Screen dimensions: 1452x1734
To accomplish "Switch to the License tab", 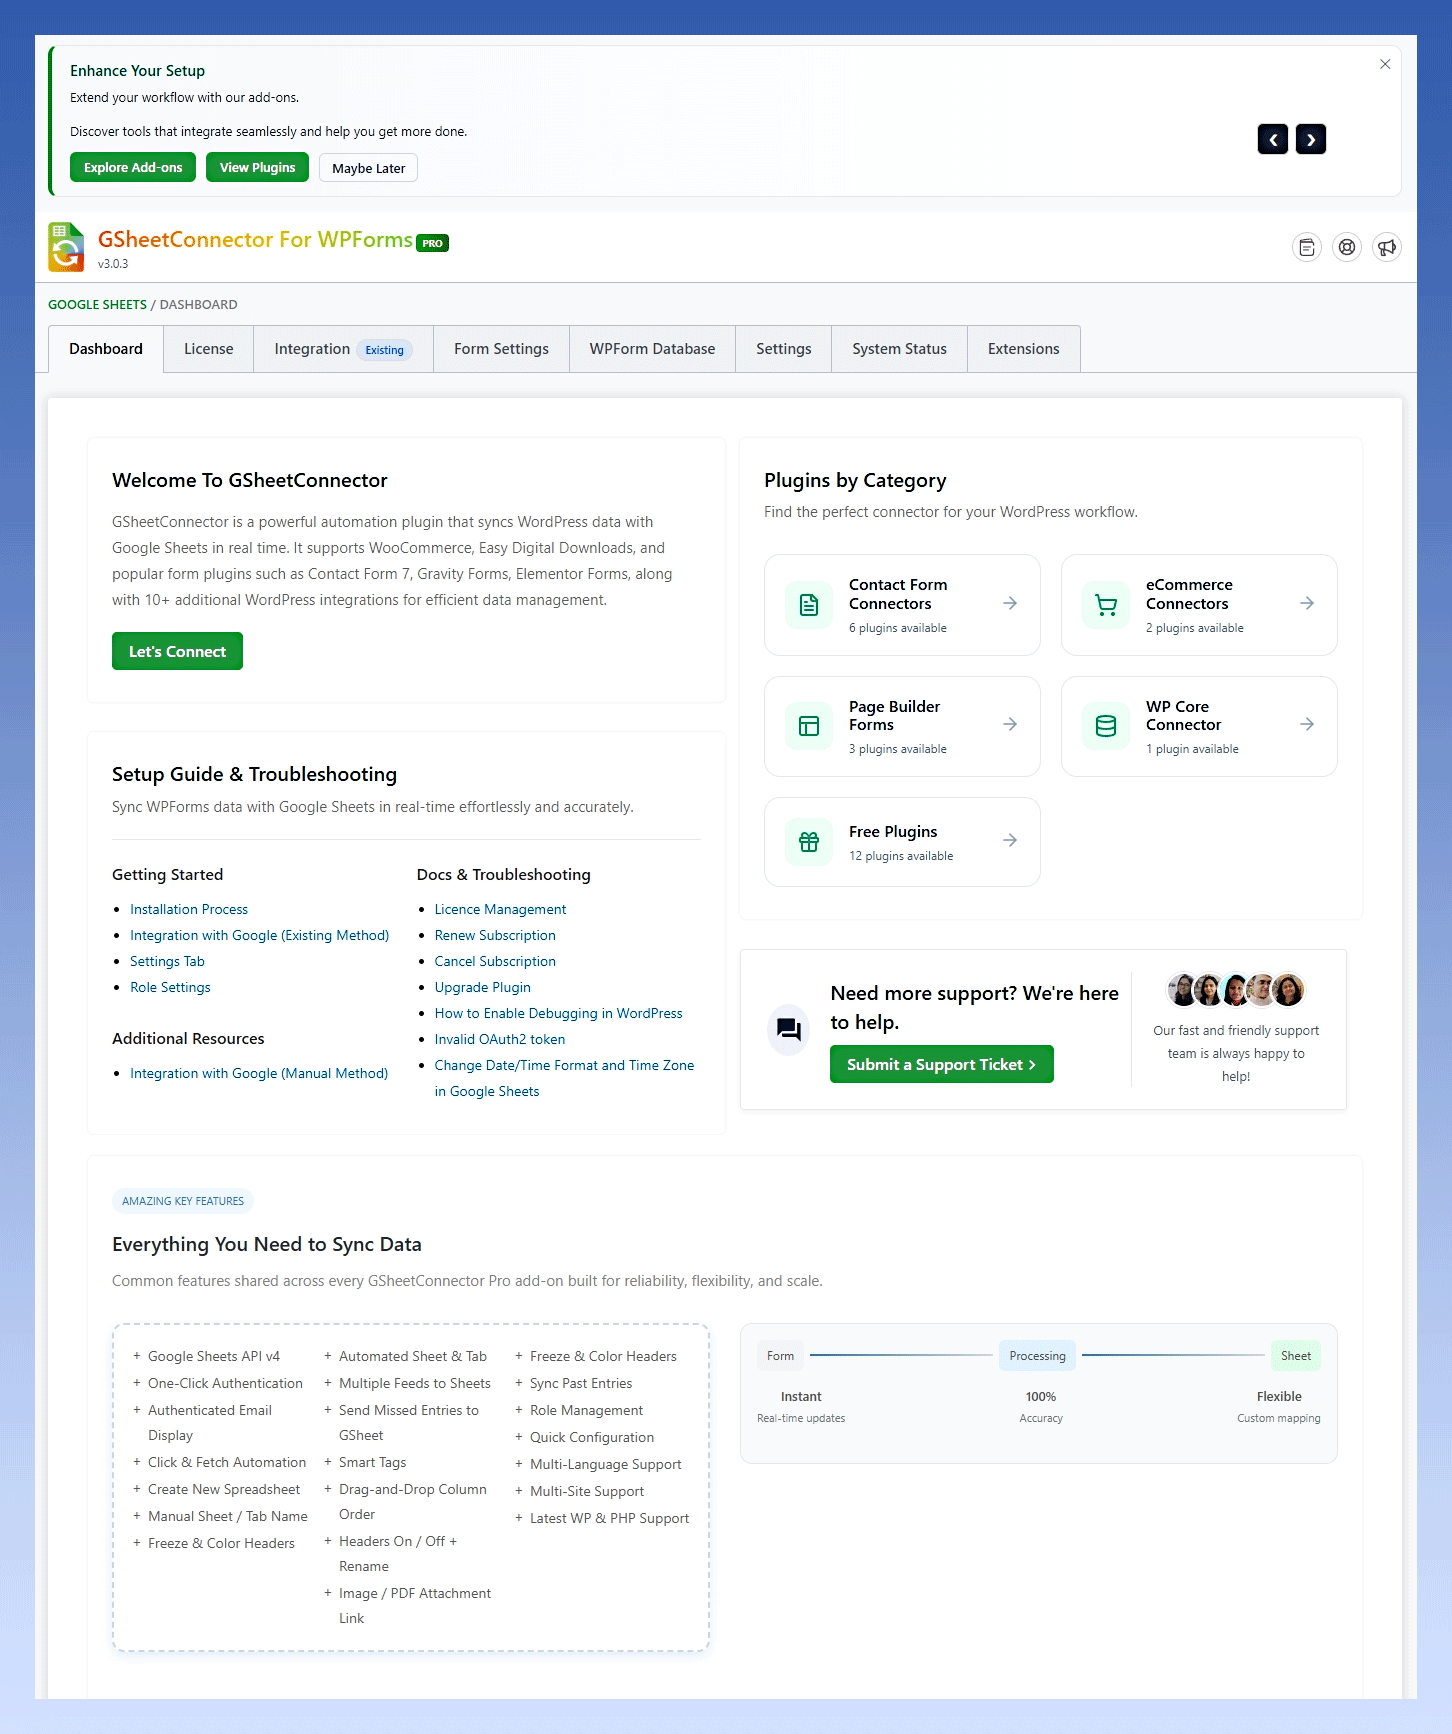I will click(x=209, y=349).
